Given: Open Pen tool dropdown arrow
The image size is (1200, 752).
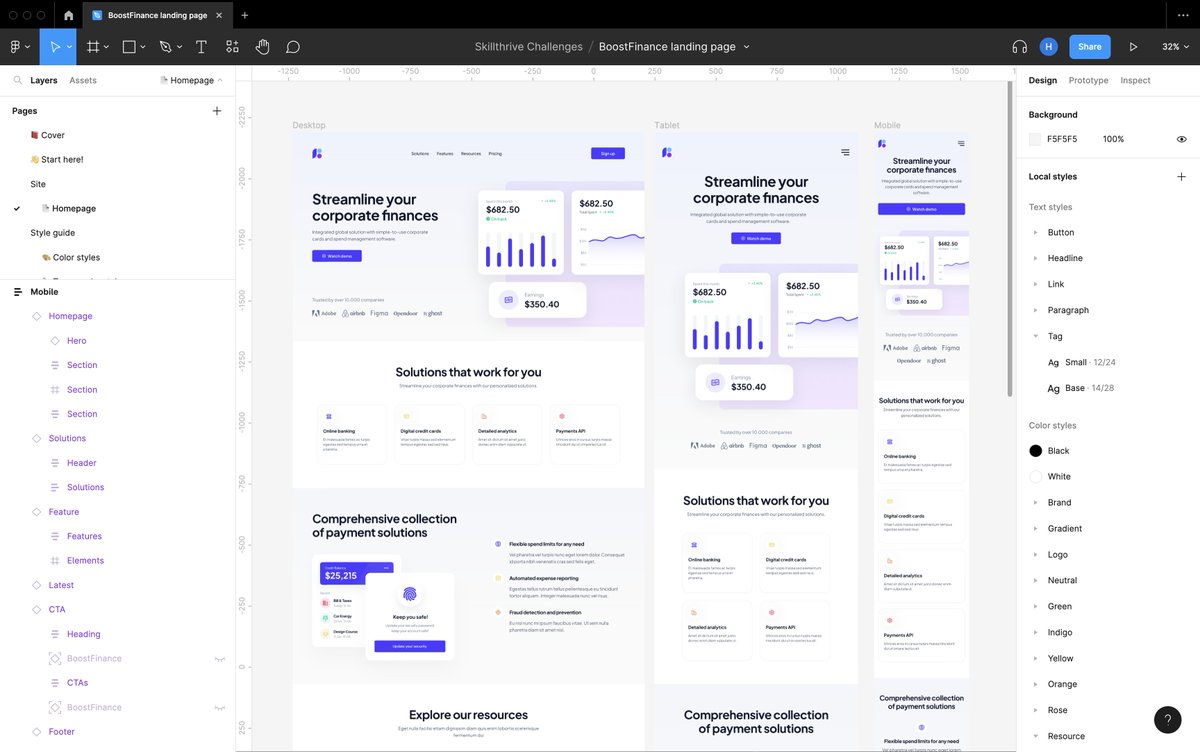Looking at the screenshot, I should (x=180, y=47).
